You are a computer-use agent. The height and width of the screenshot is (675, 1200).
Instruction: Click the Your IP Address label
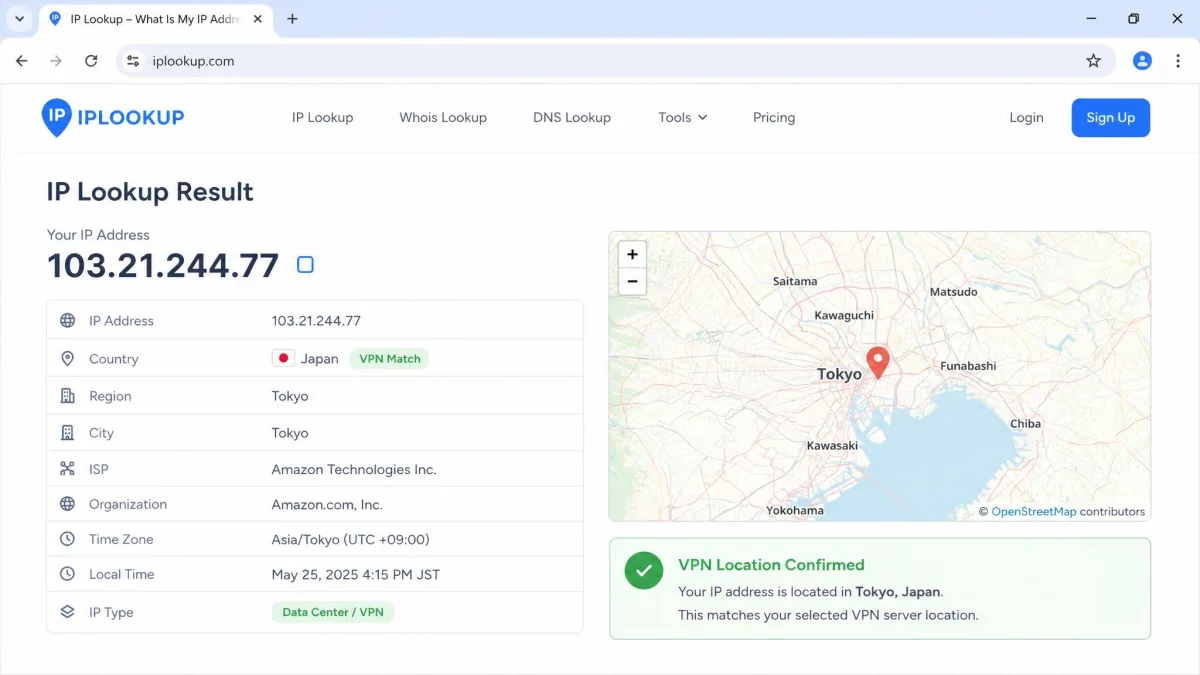click(98, 235)
